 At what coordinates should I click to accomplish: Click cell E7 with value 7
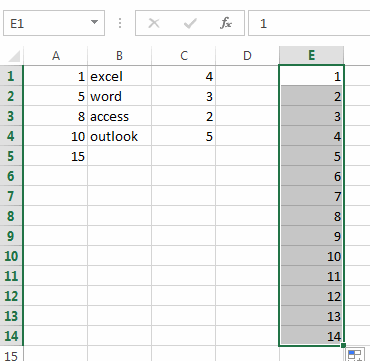[311, 196]
